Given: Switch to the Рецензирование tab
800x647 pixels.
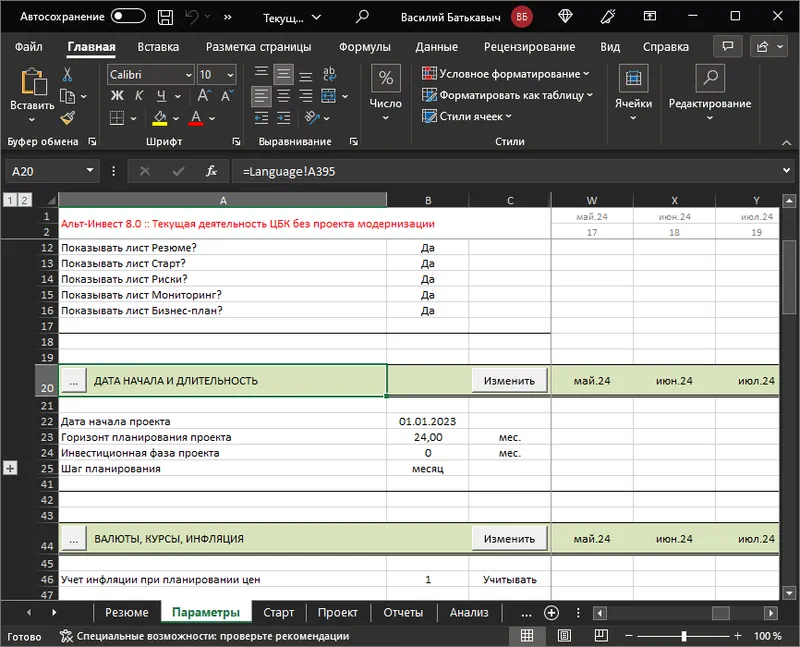Looking at the screenshot, I should [530, 47].
